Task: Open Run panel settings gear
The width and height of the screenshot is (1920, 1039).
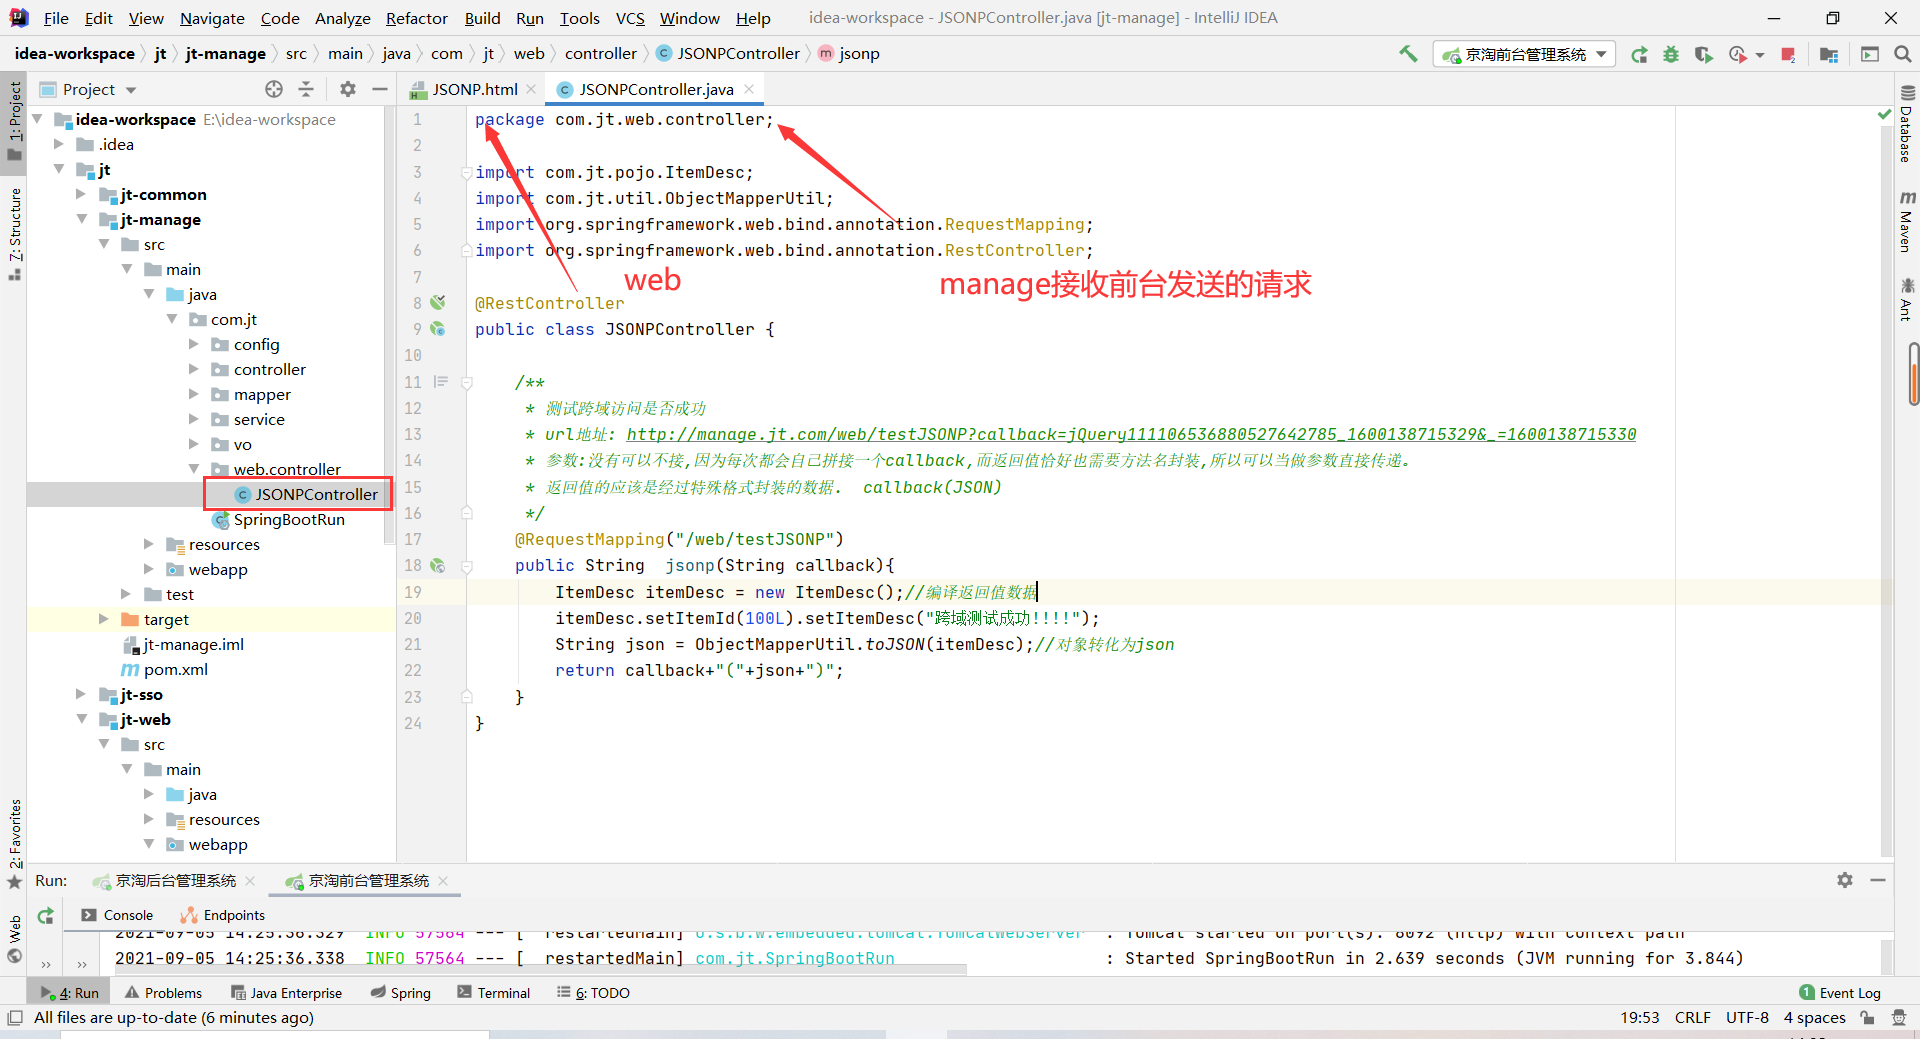Action: click(1845, 880)
